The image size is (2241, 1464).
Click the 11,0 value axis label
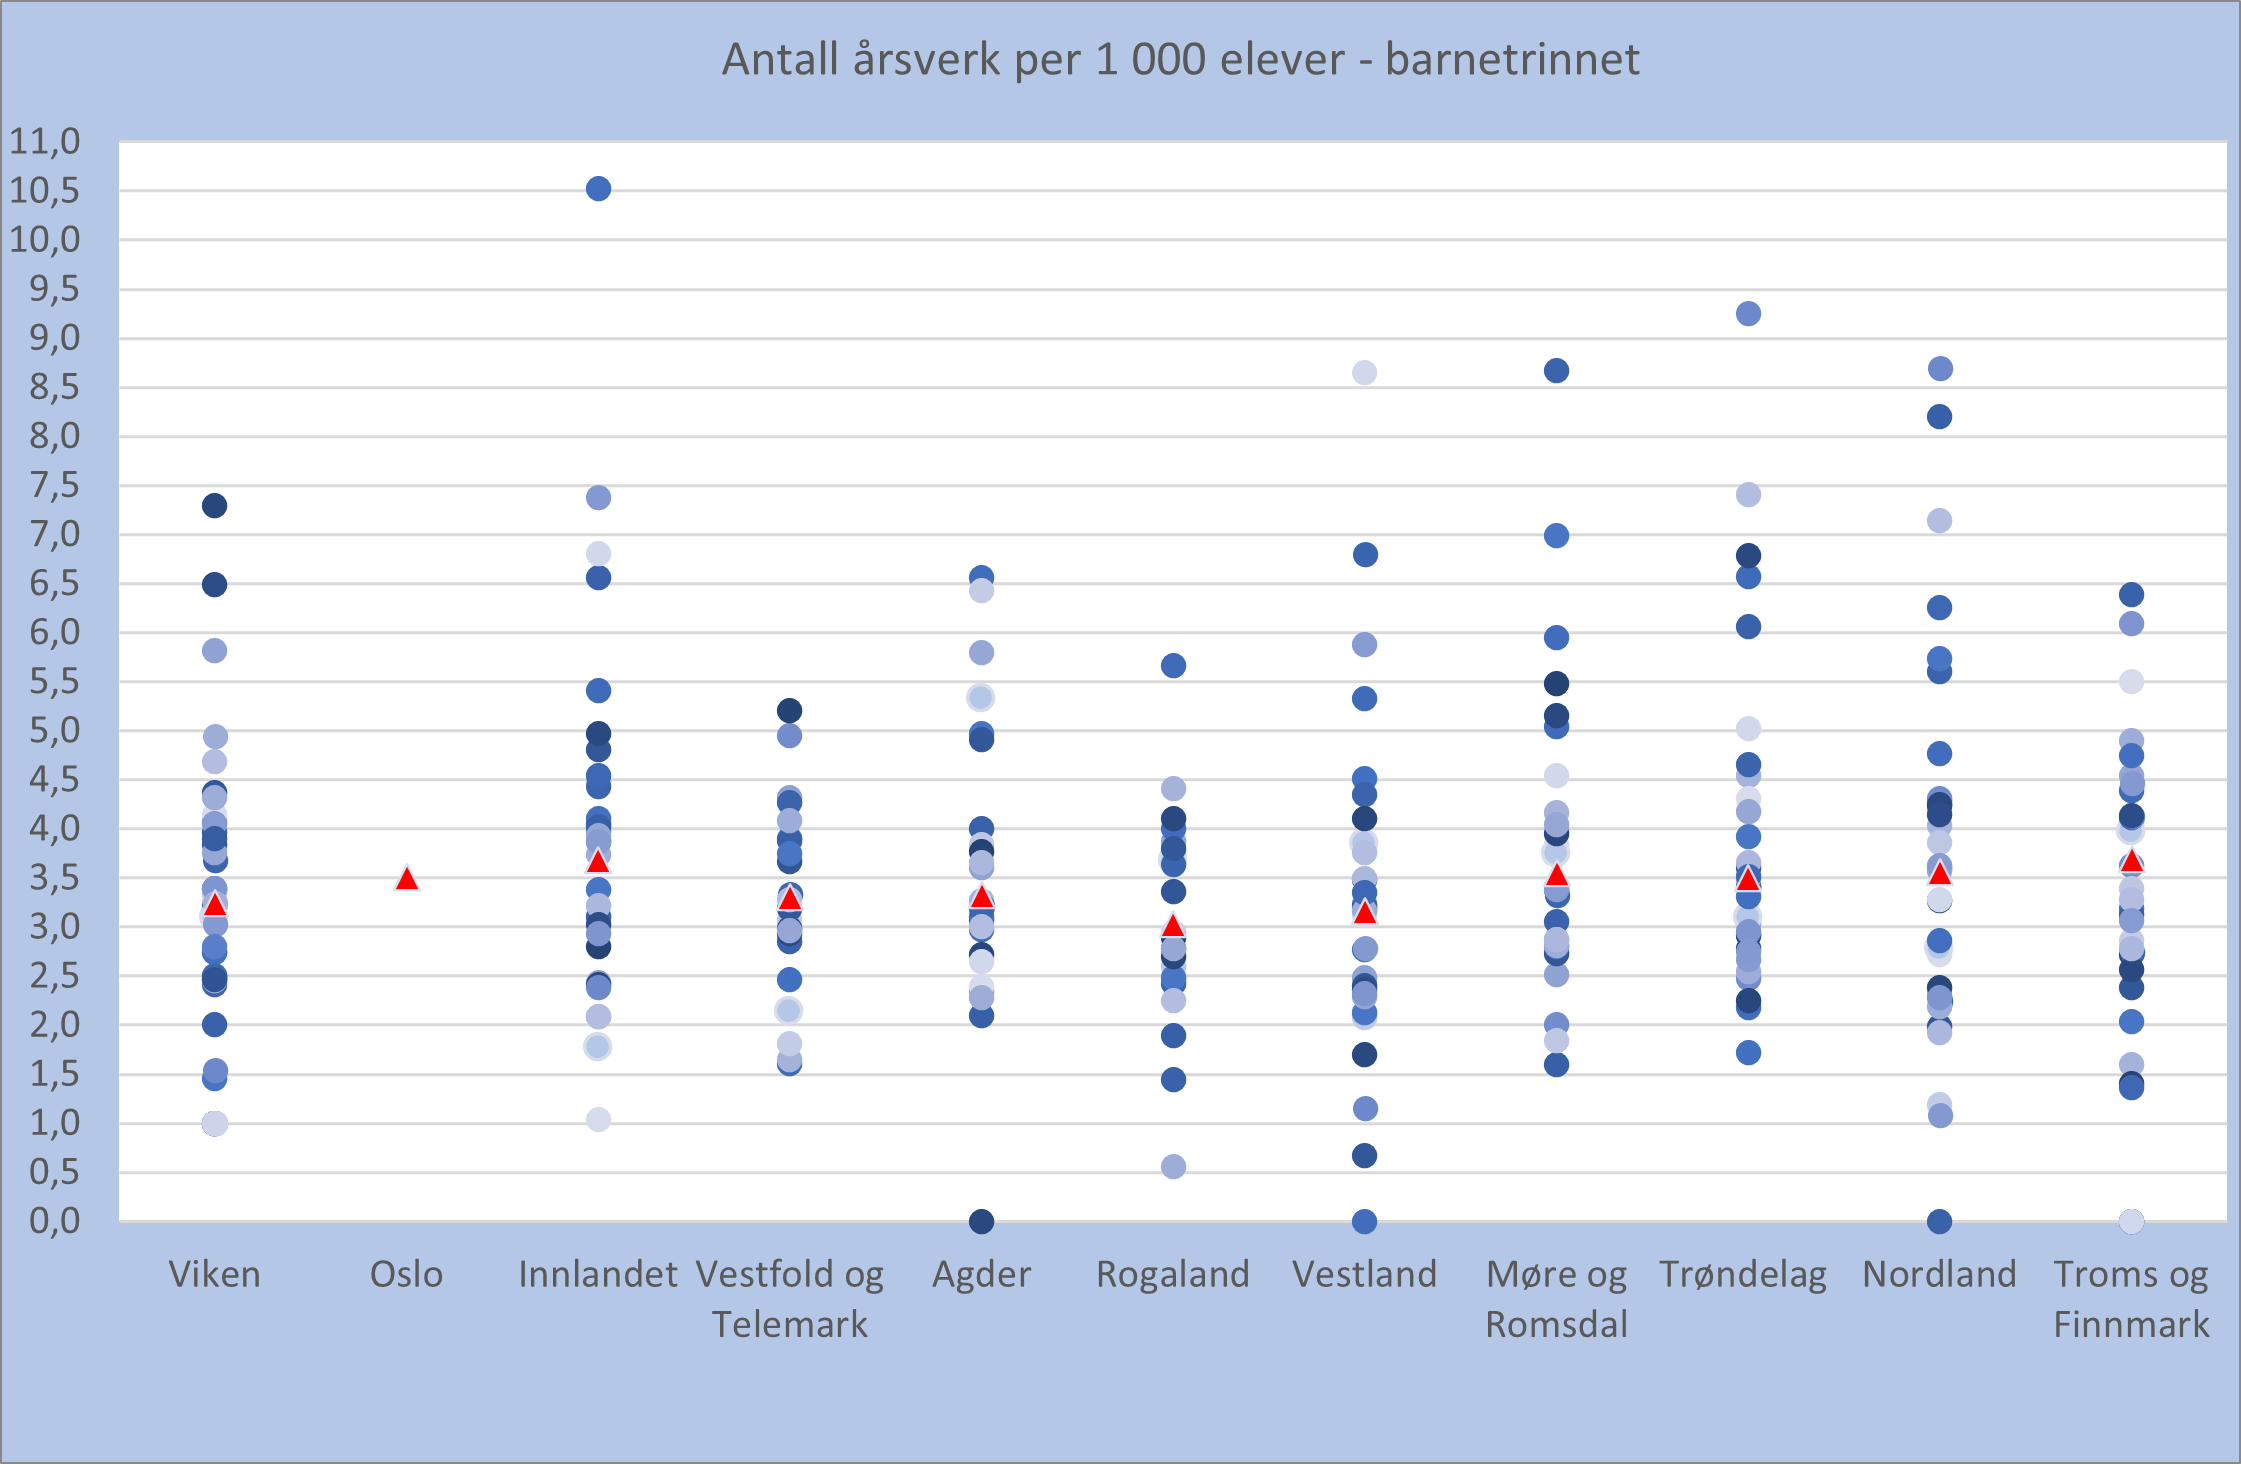coord(45,141)
